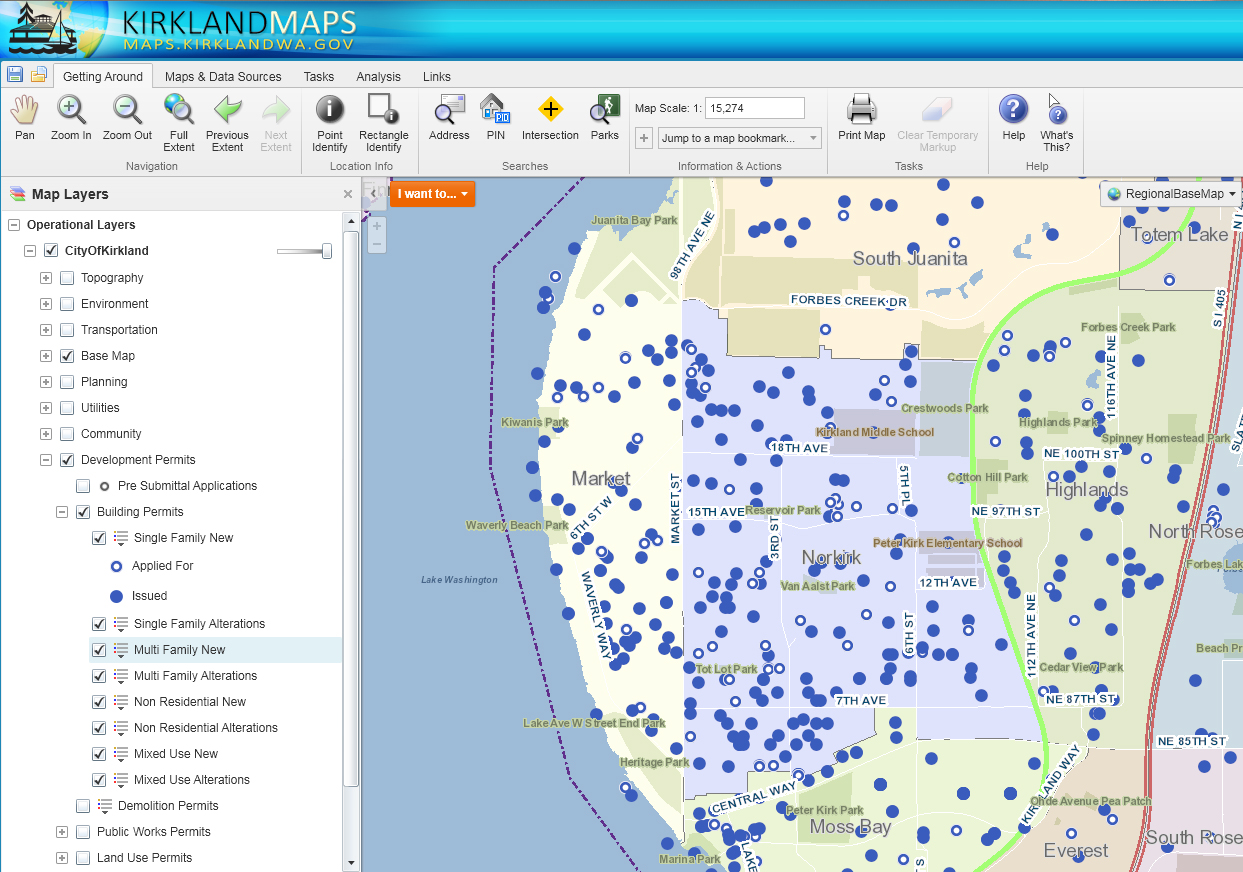Open the RegionalBaseMap basemap dropdown
Image resolution: width=1243 pixels, height=872 pixels.
tap(1171, 194)
